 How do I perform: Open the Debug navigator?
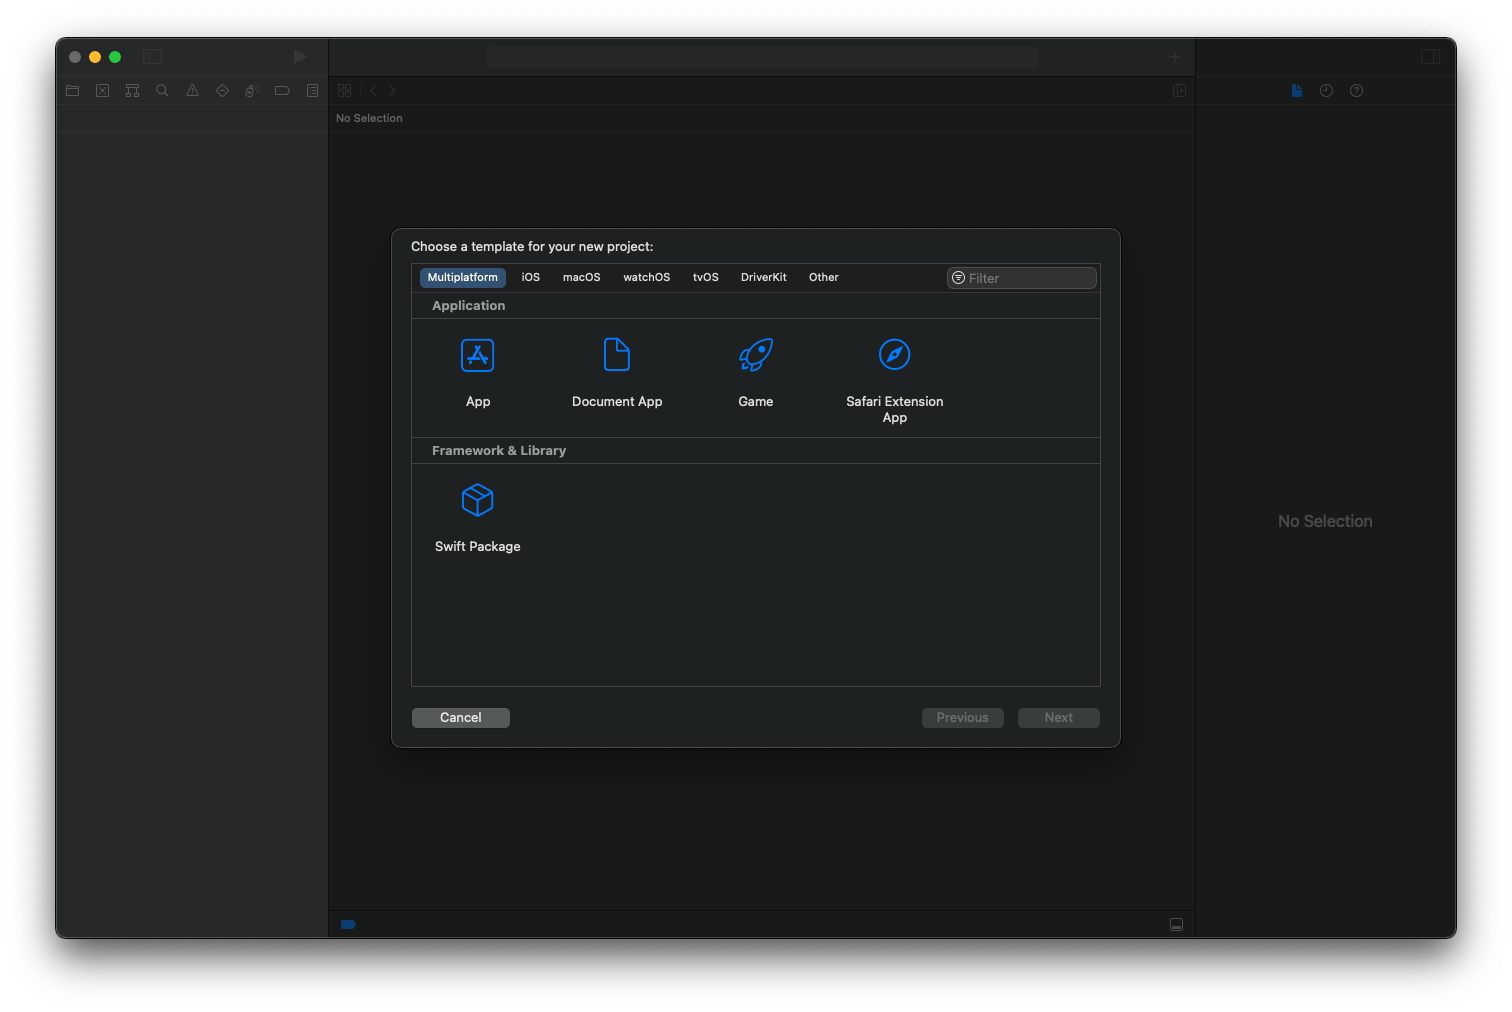coord(252,91)
